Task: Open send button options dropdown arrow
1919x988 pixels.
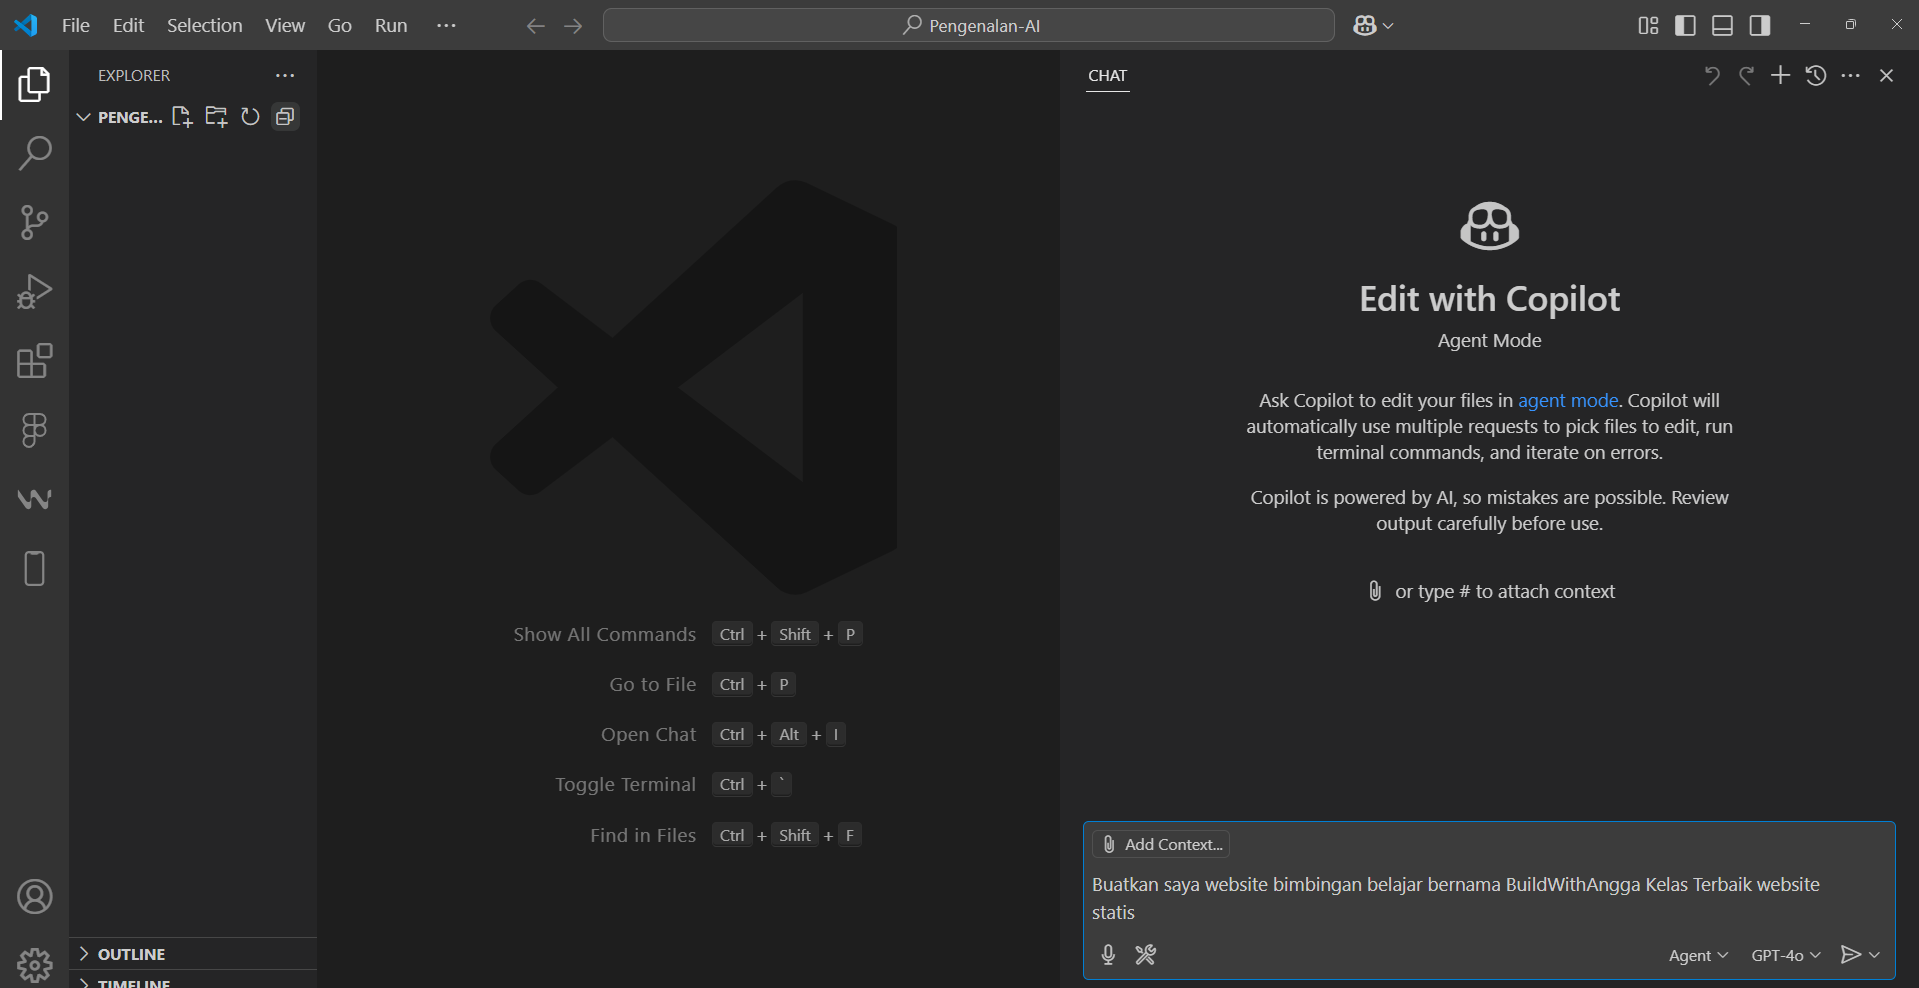Action: coord(1875,955)
